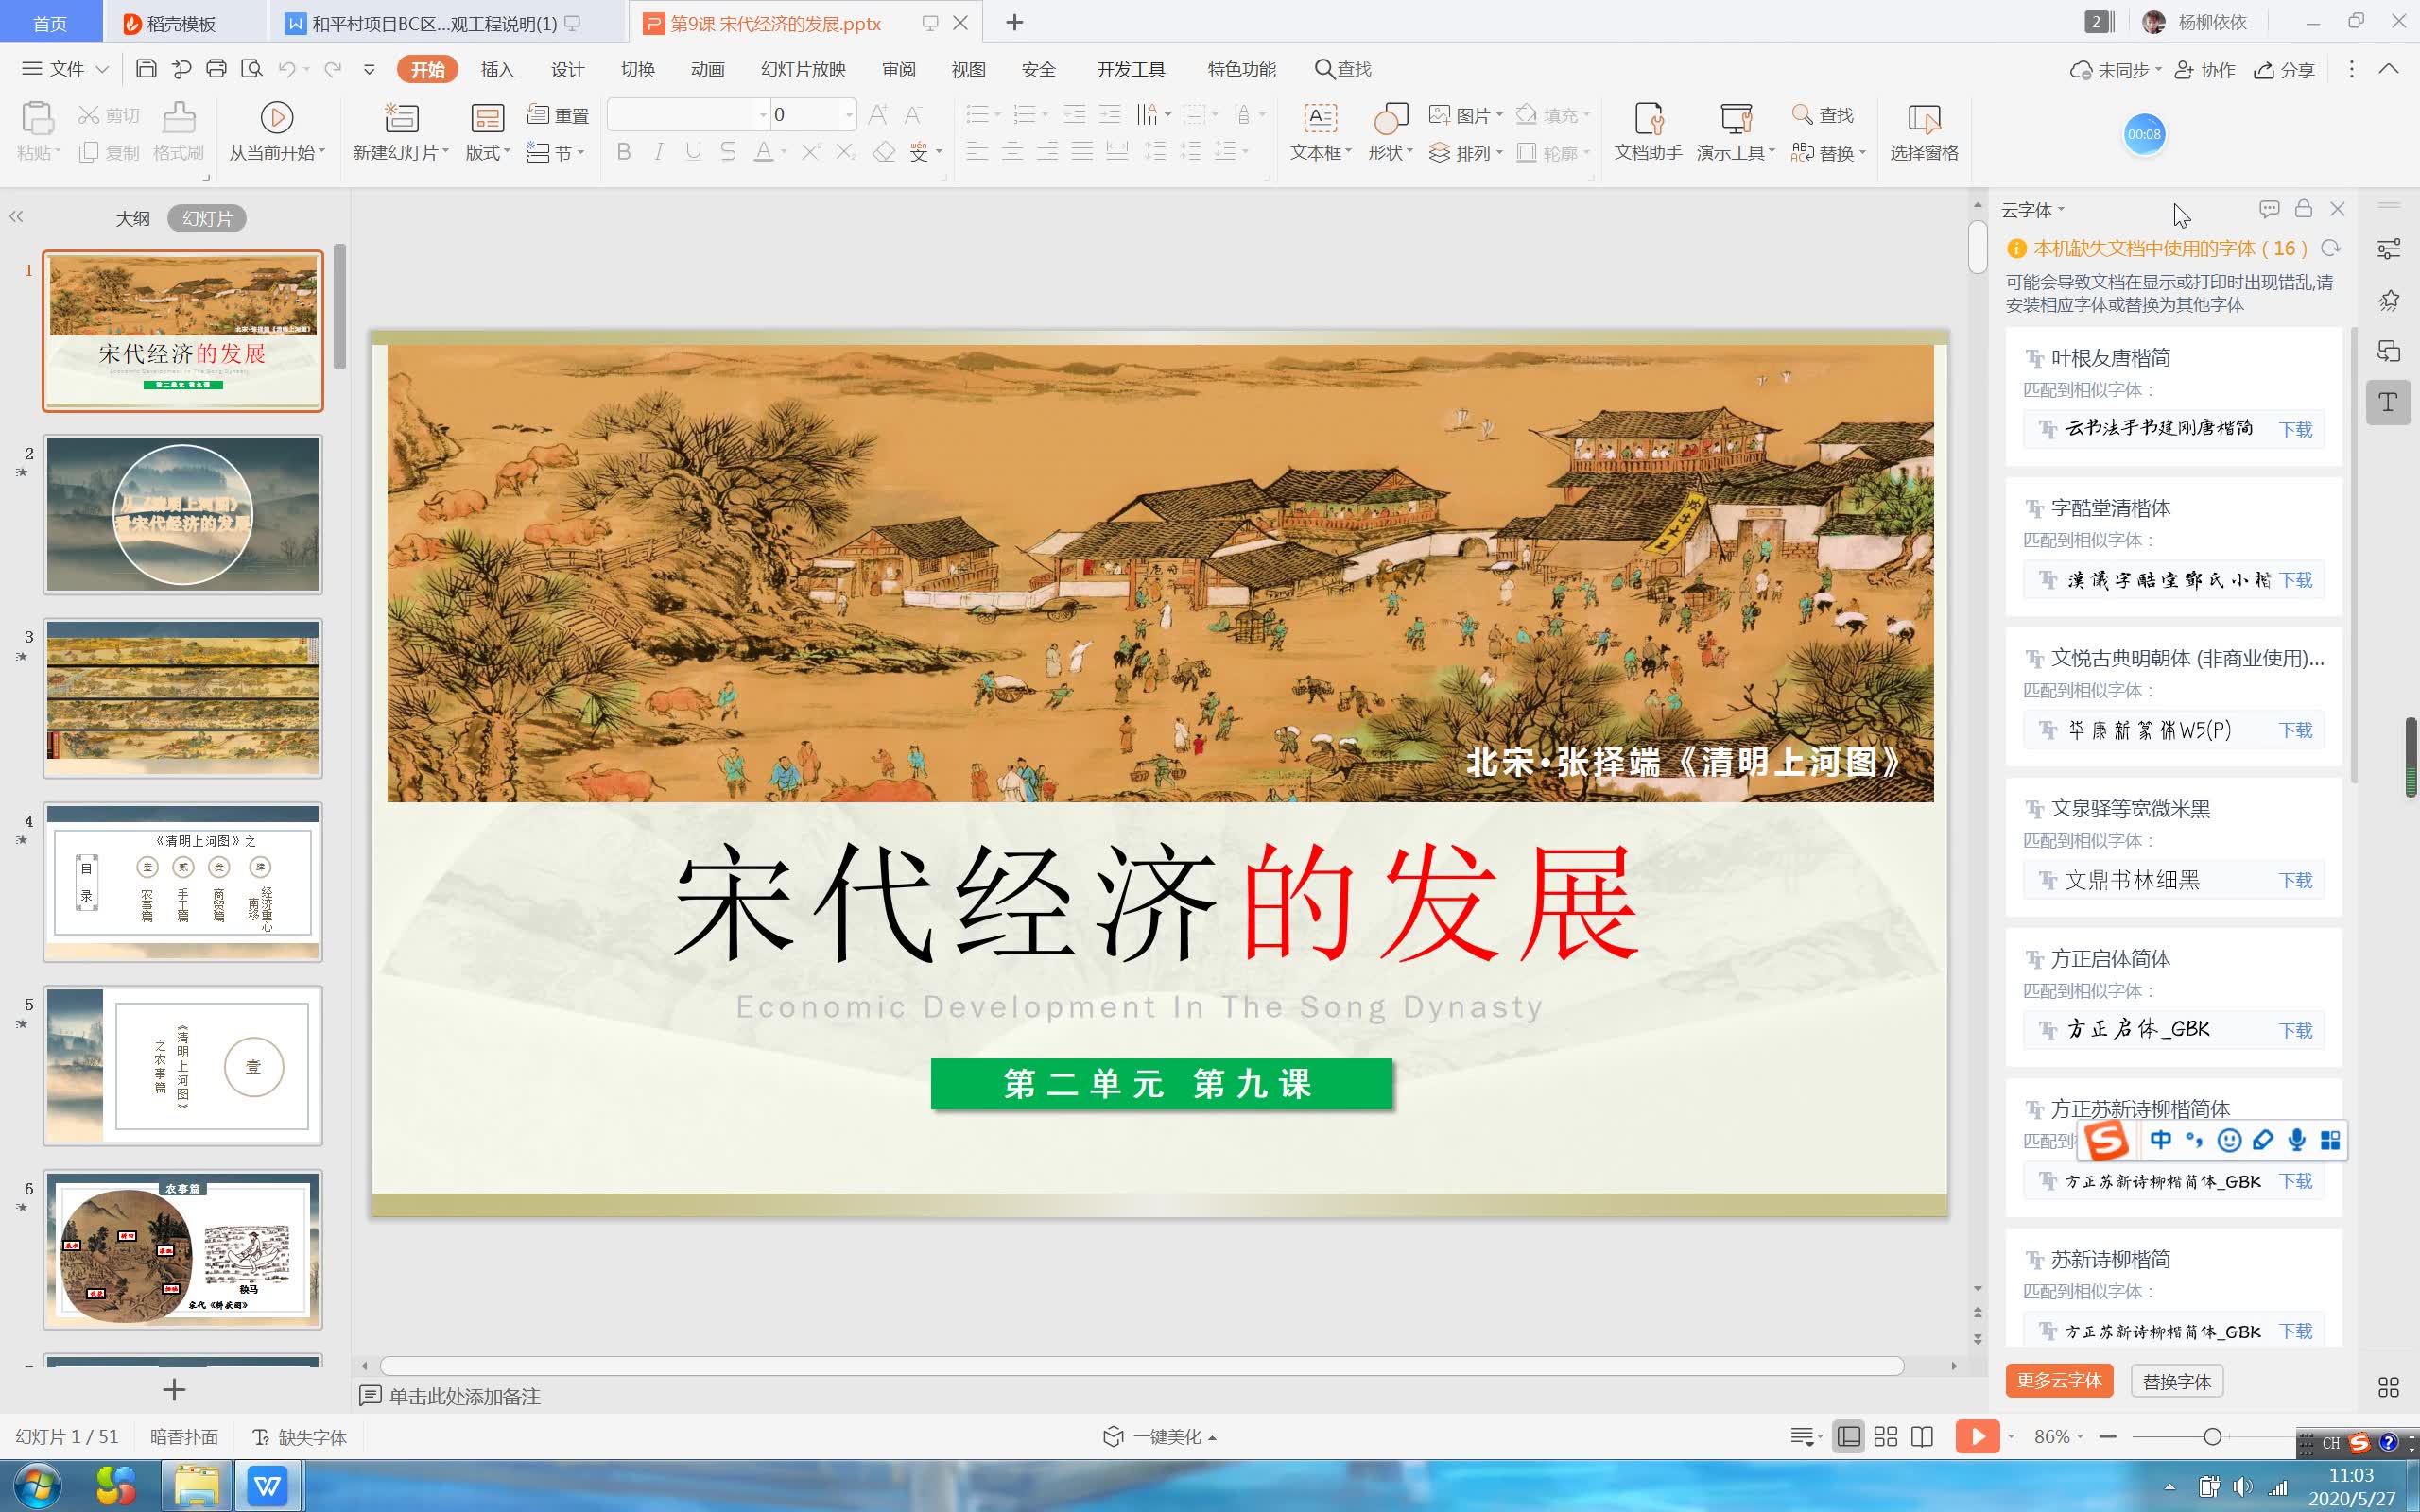The image size is (2420, 1512).
Task: Click the orange play slideshow button
Action: [1977, 1437]
